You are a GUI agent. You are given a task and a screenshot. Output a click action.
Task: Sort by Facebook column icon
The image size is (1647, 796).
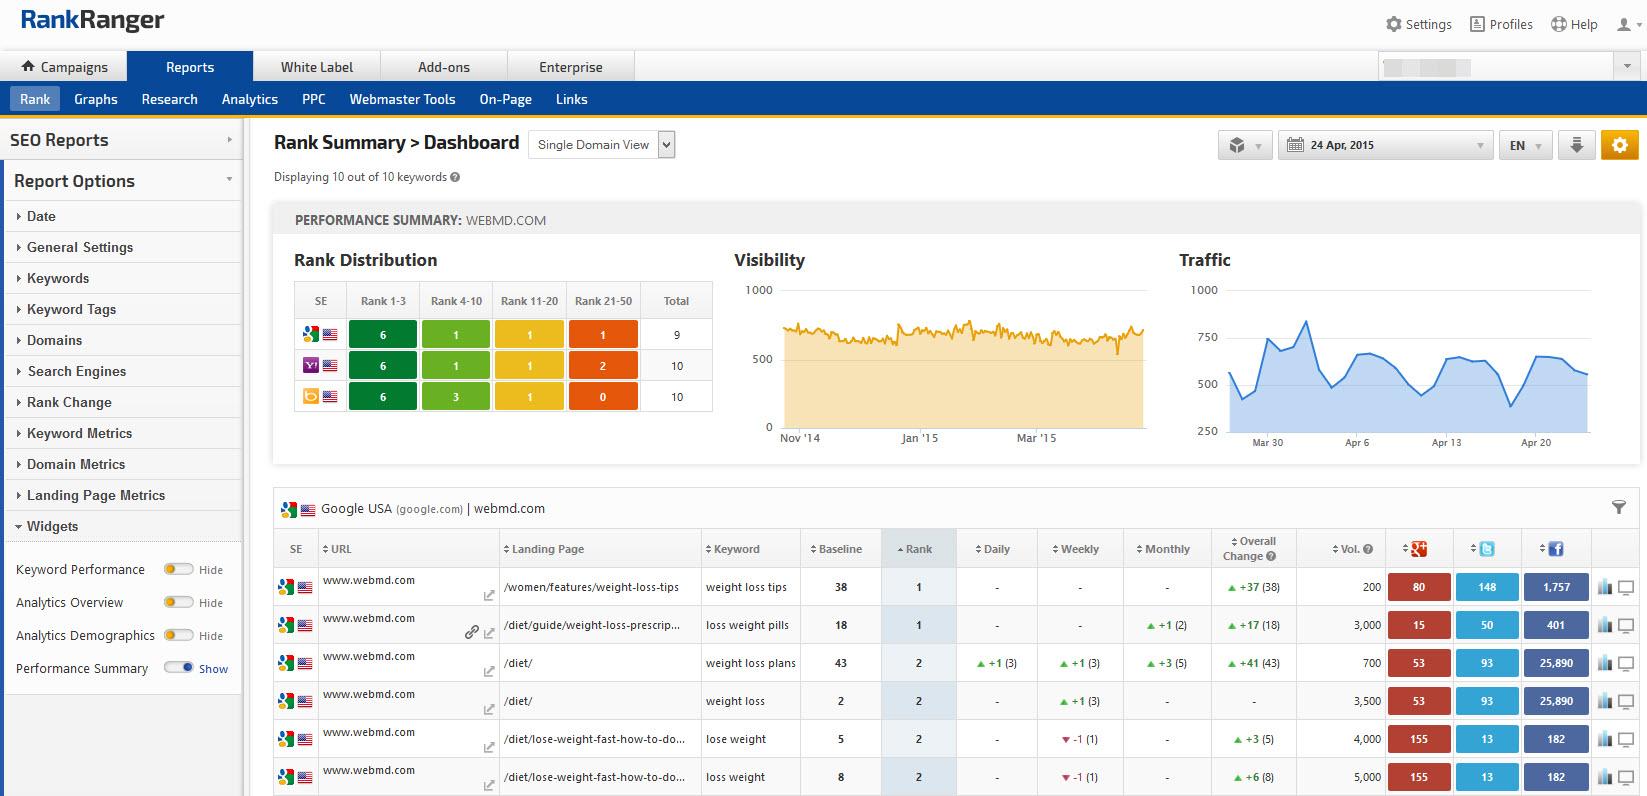(1555, 549)
